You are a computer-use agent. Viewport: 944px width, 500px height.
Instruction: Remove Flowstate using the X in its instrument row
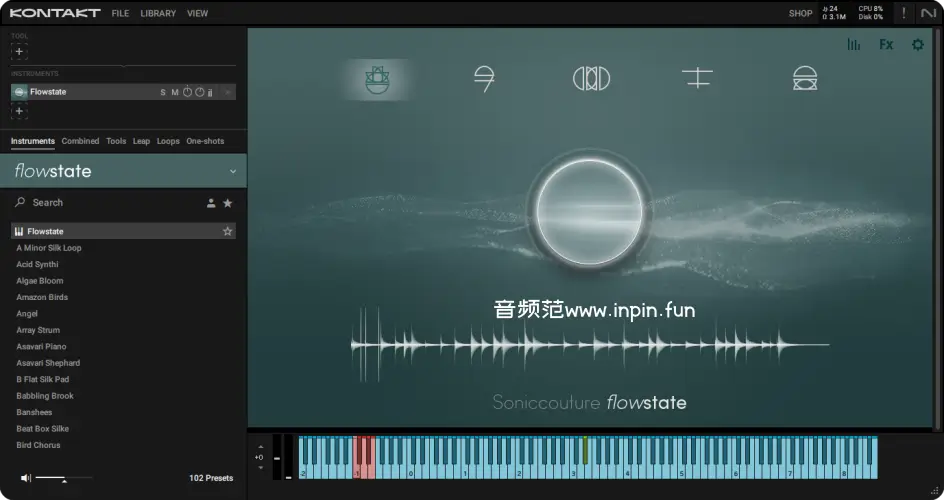pyautogui.click(x=228, y=92)
